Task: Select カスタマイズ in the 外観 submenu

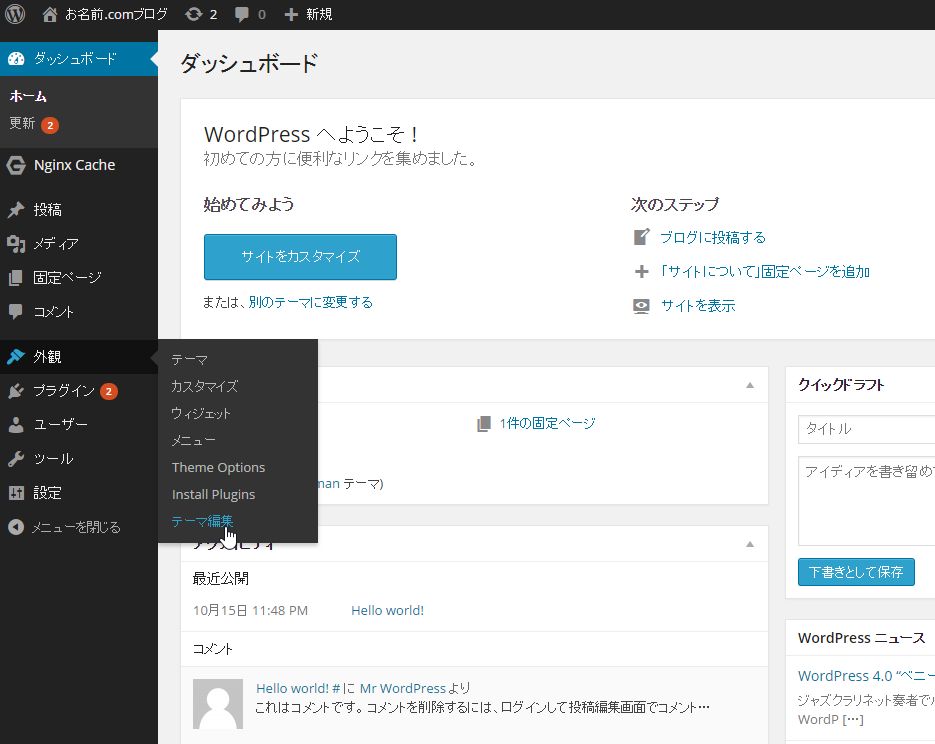Action: coord(205,386)
